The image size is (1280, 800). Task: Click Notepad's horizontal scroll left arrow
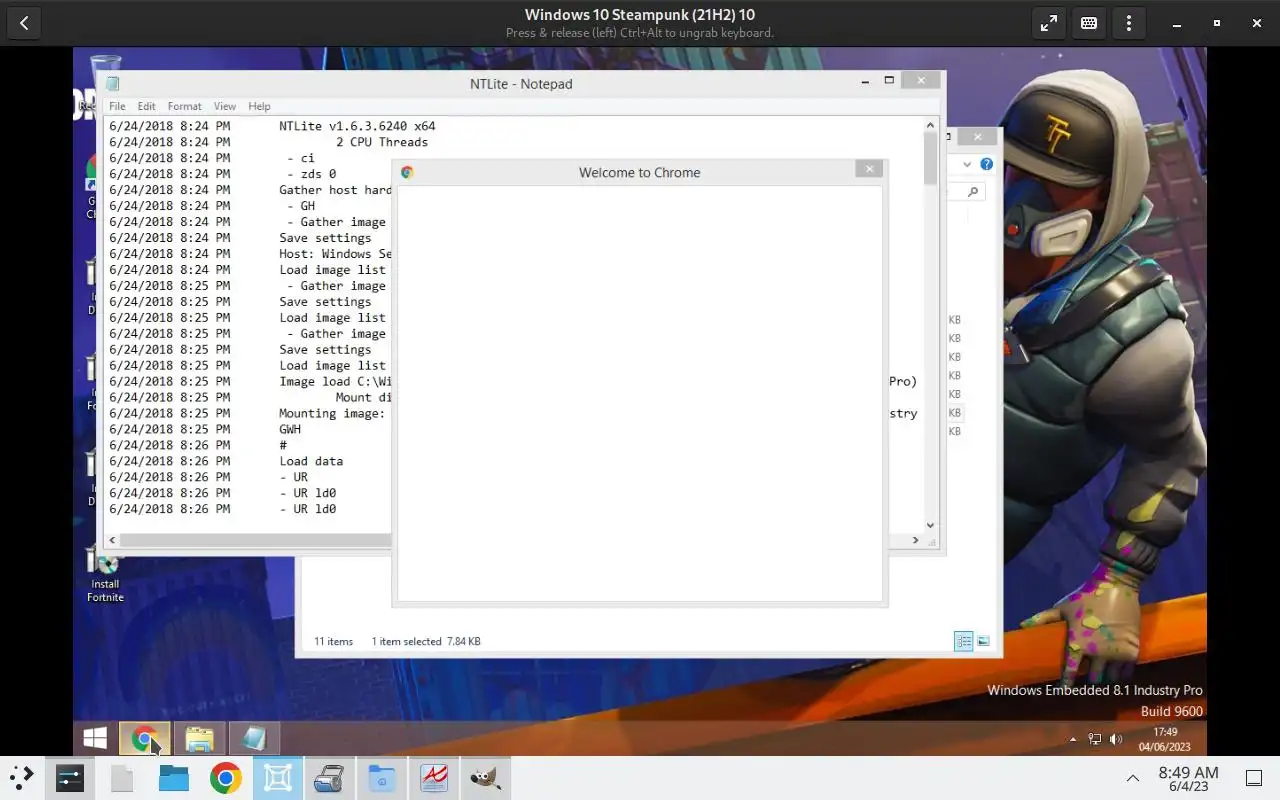pyautogui.click(x=112, y=540)
